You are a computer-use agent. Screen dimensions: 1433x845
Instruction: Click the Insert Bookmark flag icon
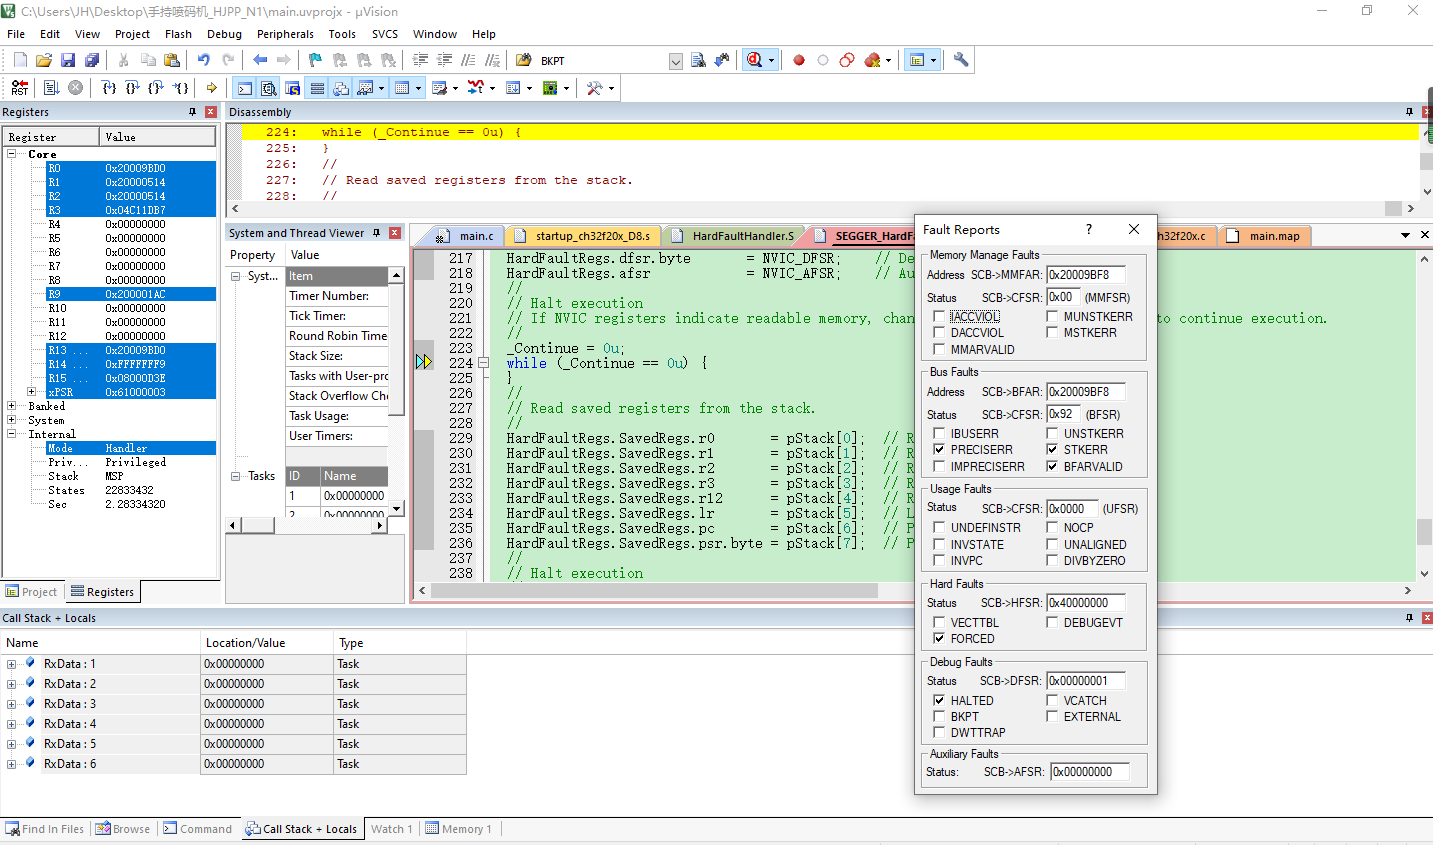[x=316, y=60]
